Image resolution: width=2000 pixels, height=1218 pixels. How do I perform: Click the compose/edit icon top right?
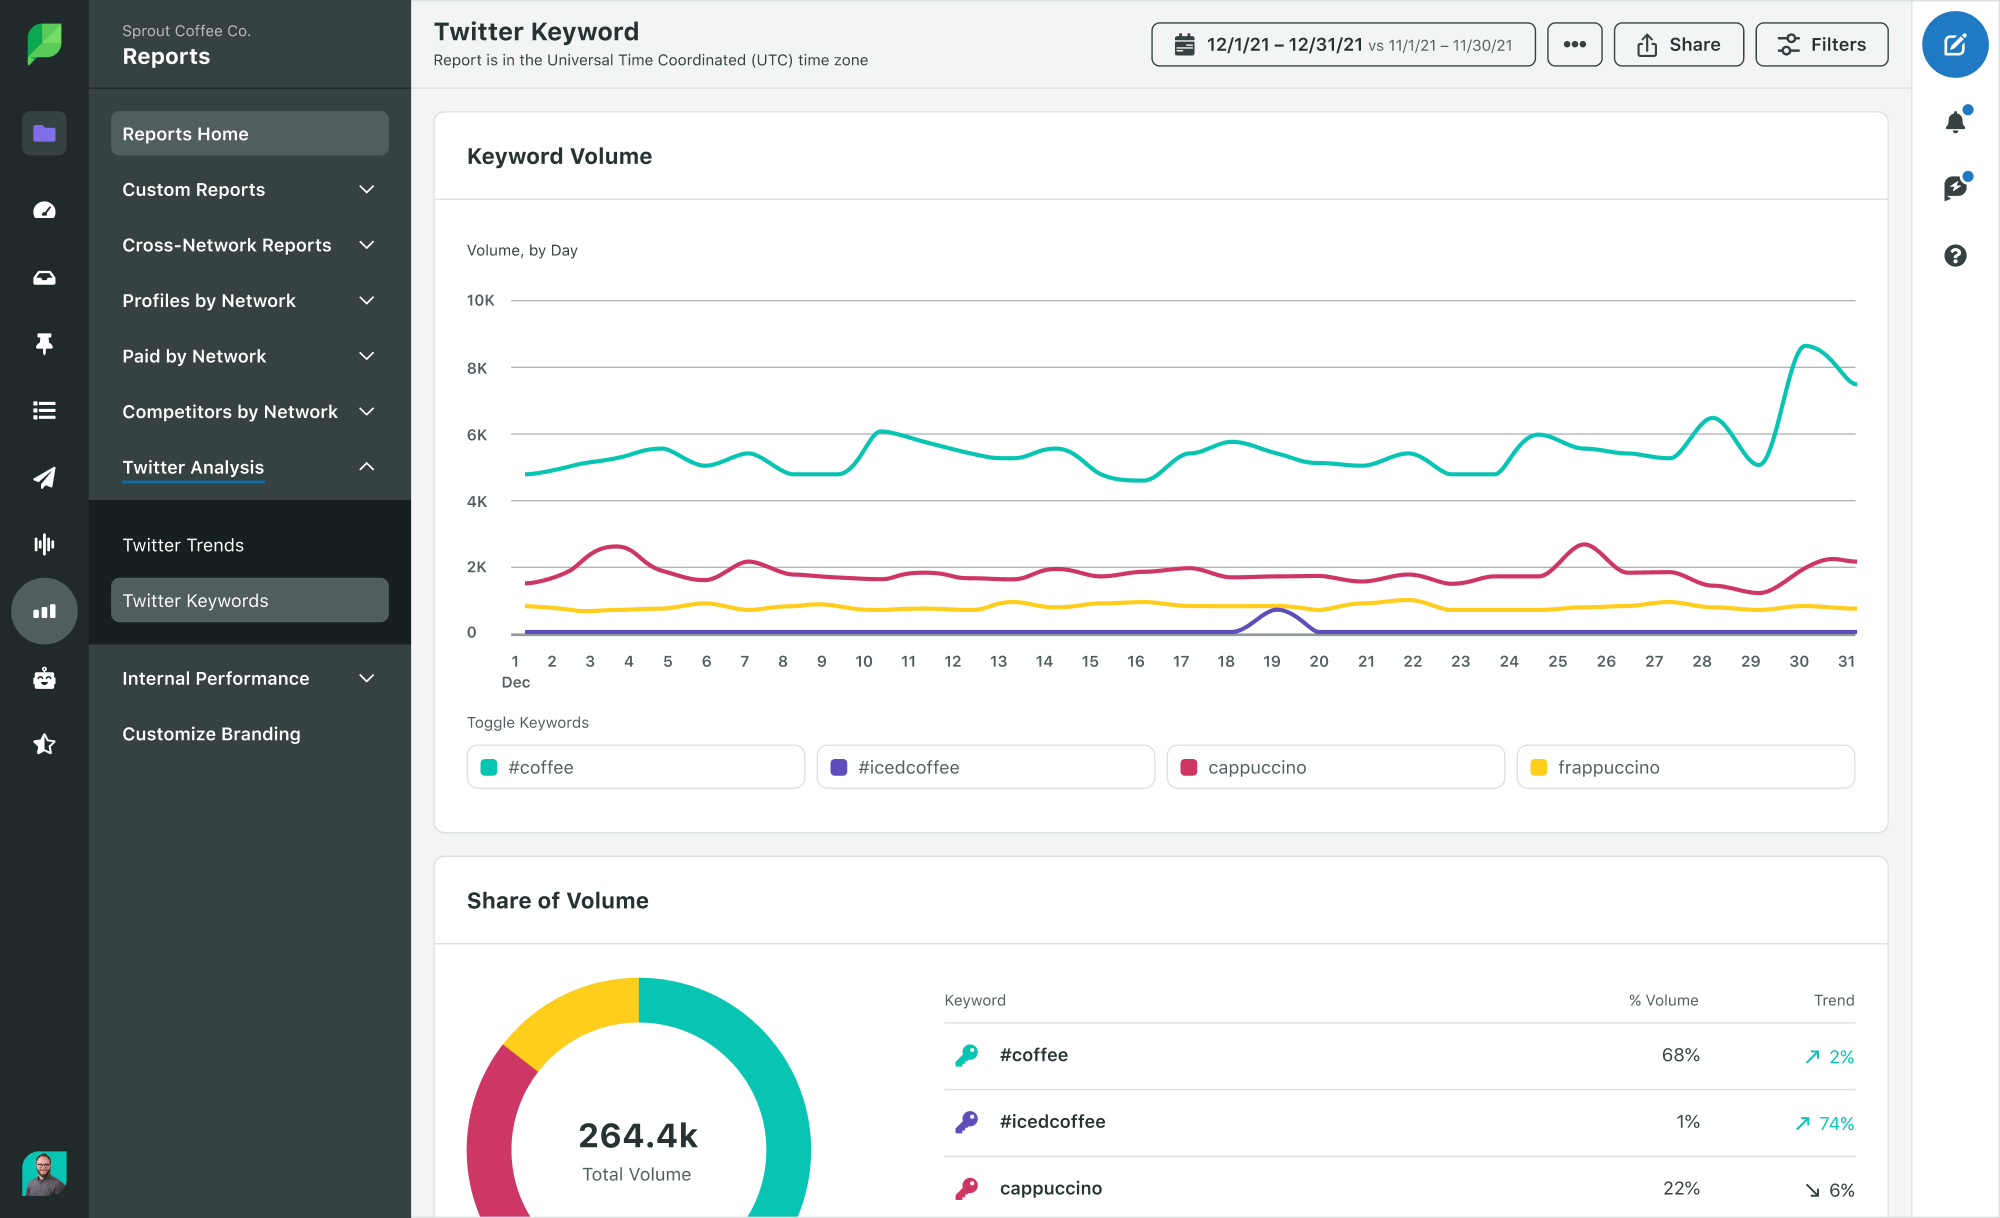tap(1956, 46)
